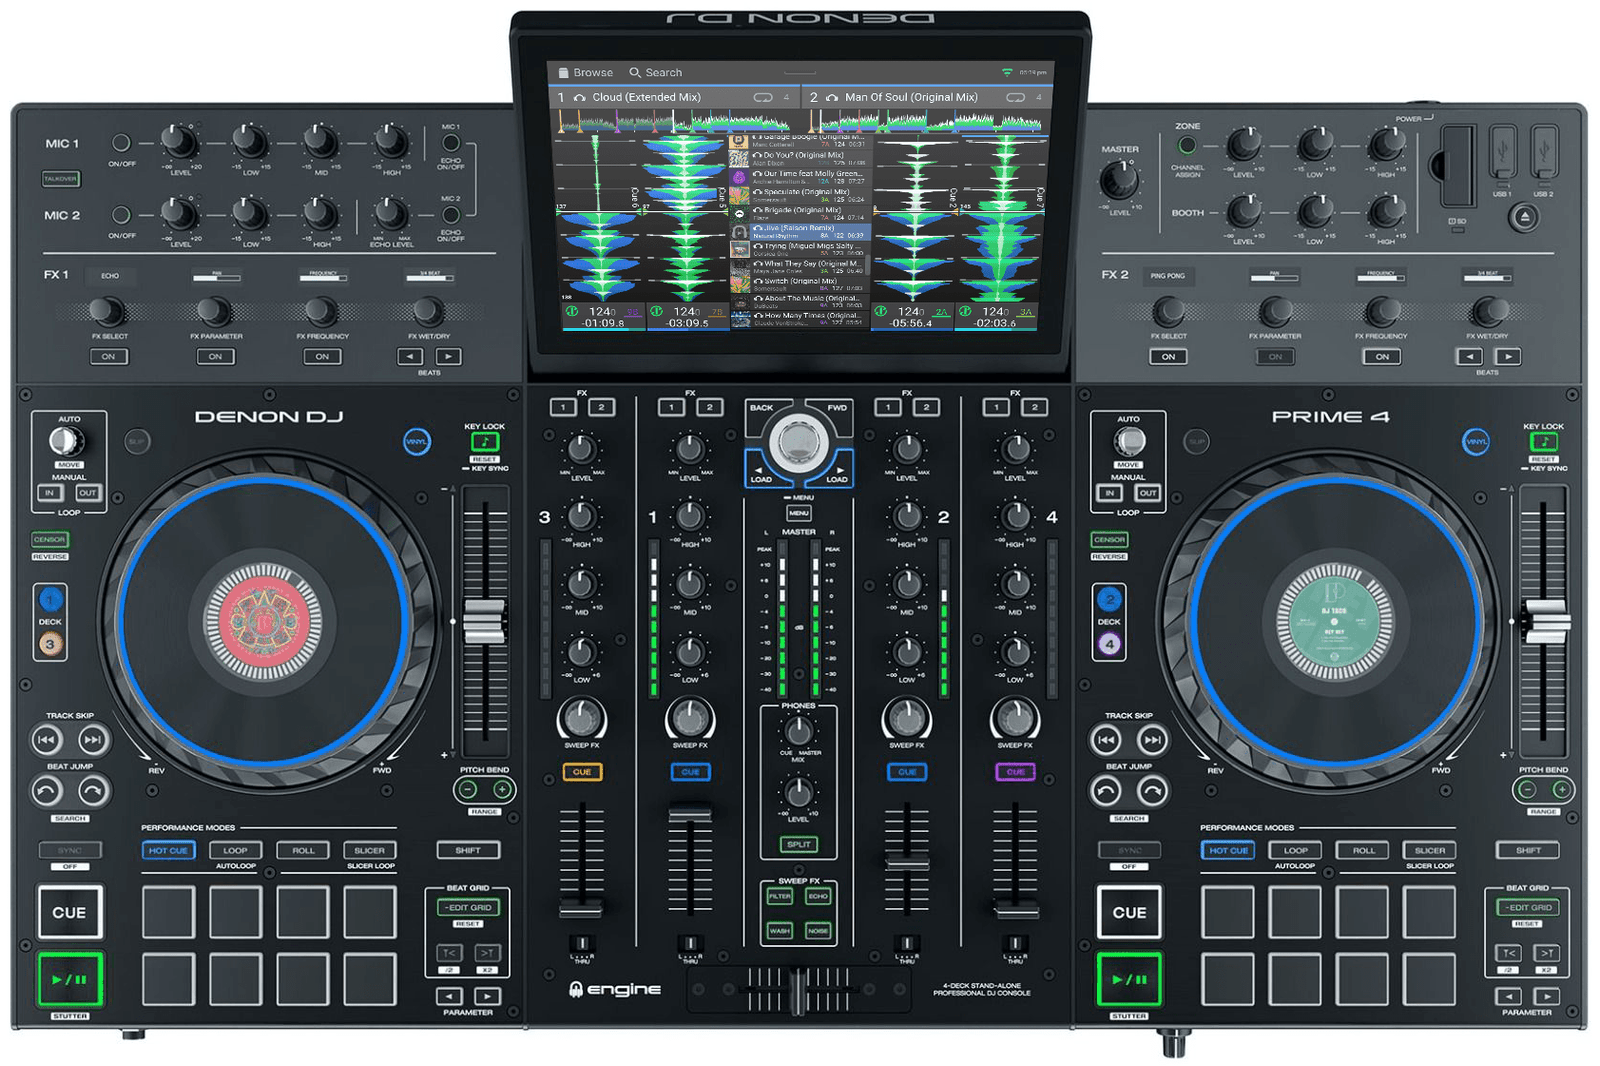Switch the left side to Deck 3
1600x1066 pixels.
tap(50, 644)
